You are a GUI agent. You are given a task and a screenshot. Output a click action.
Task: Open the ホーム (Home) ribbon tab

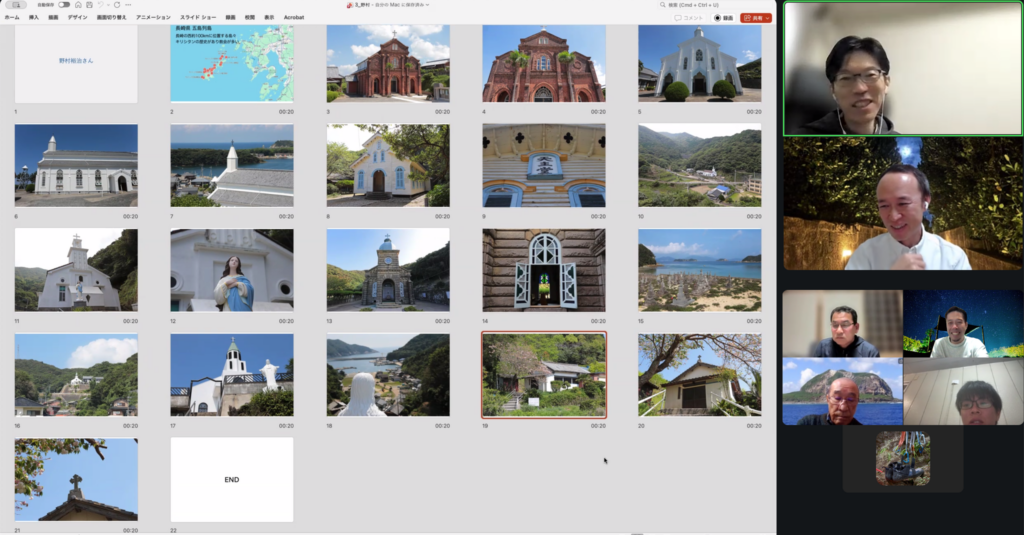coord(12,18)
